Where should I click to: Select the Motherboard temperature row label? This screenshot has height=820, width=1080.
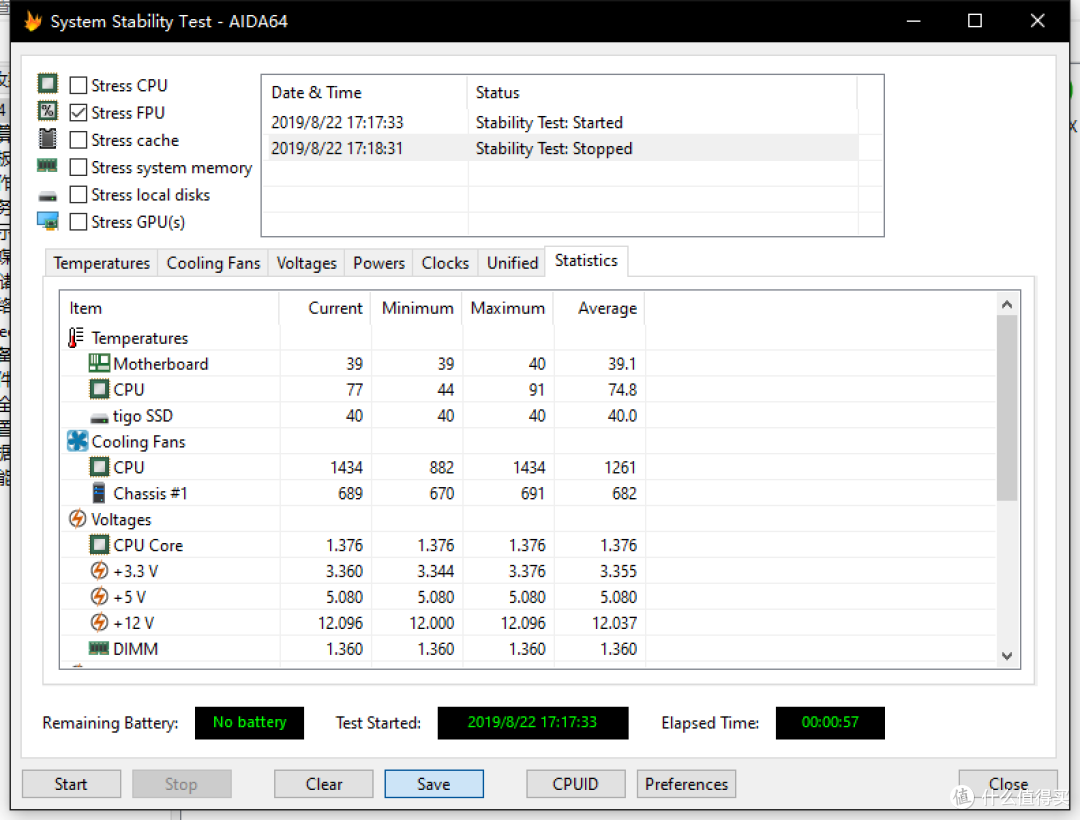point(160,364)
